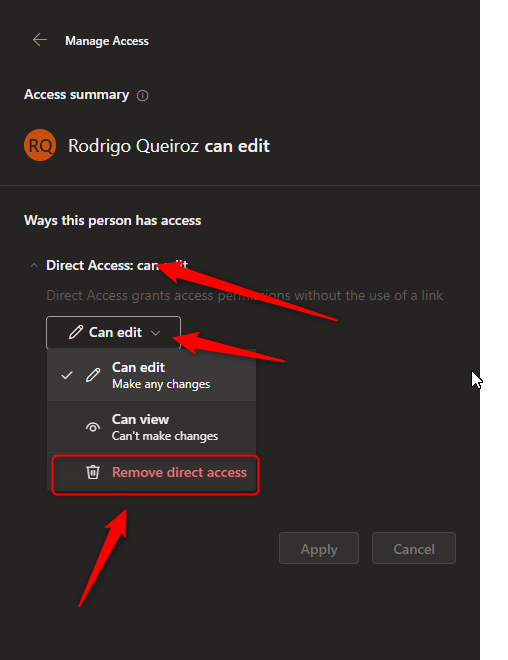
Task: Click the RQ orange avatar circle
Action: click(x=40, y=145)
